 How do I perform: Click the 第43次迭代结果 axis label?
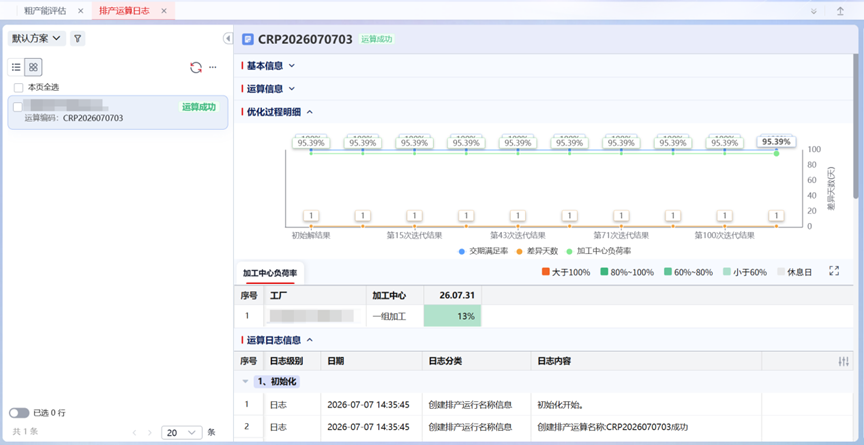tap(518, 235)
